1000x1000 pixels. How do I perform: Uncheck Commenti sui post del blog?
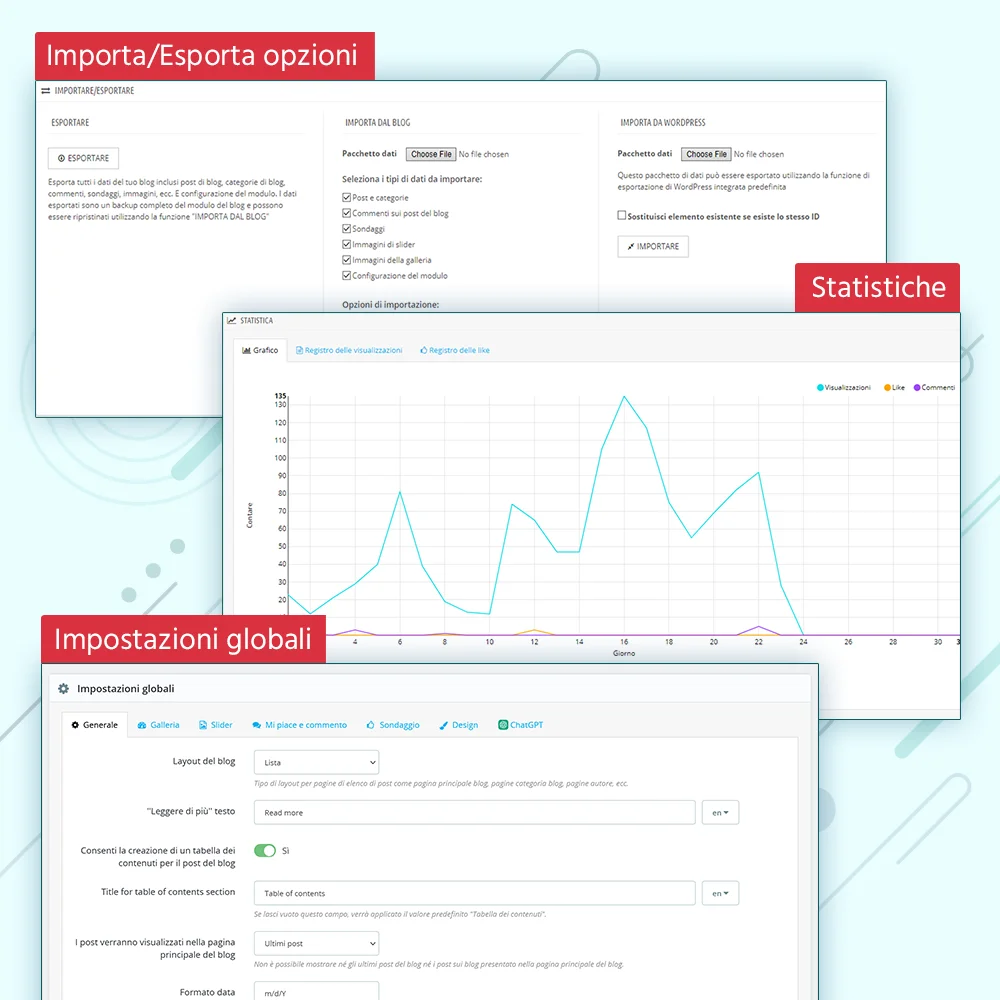pos(346,213)
